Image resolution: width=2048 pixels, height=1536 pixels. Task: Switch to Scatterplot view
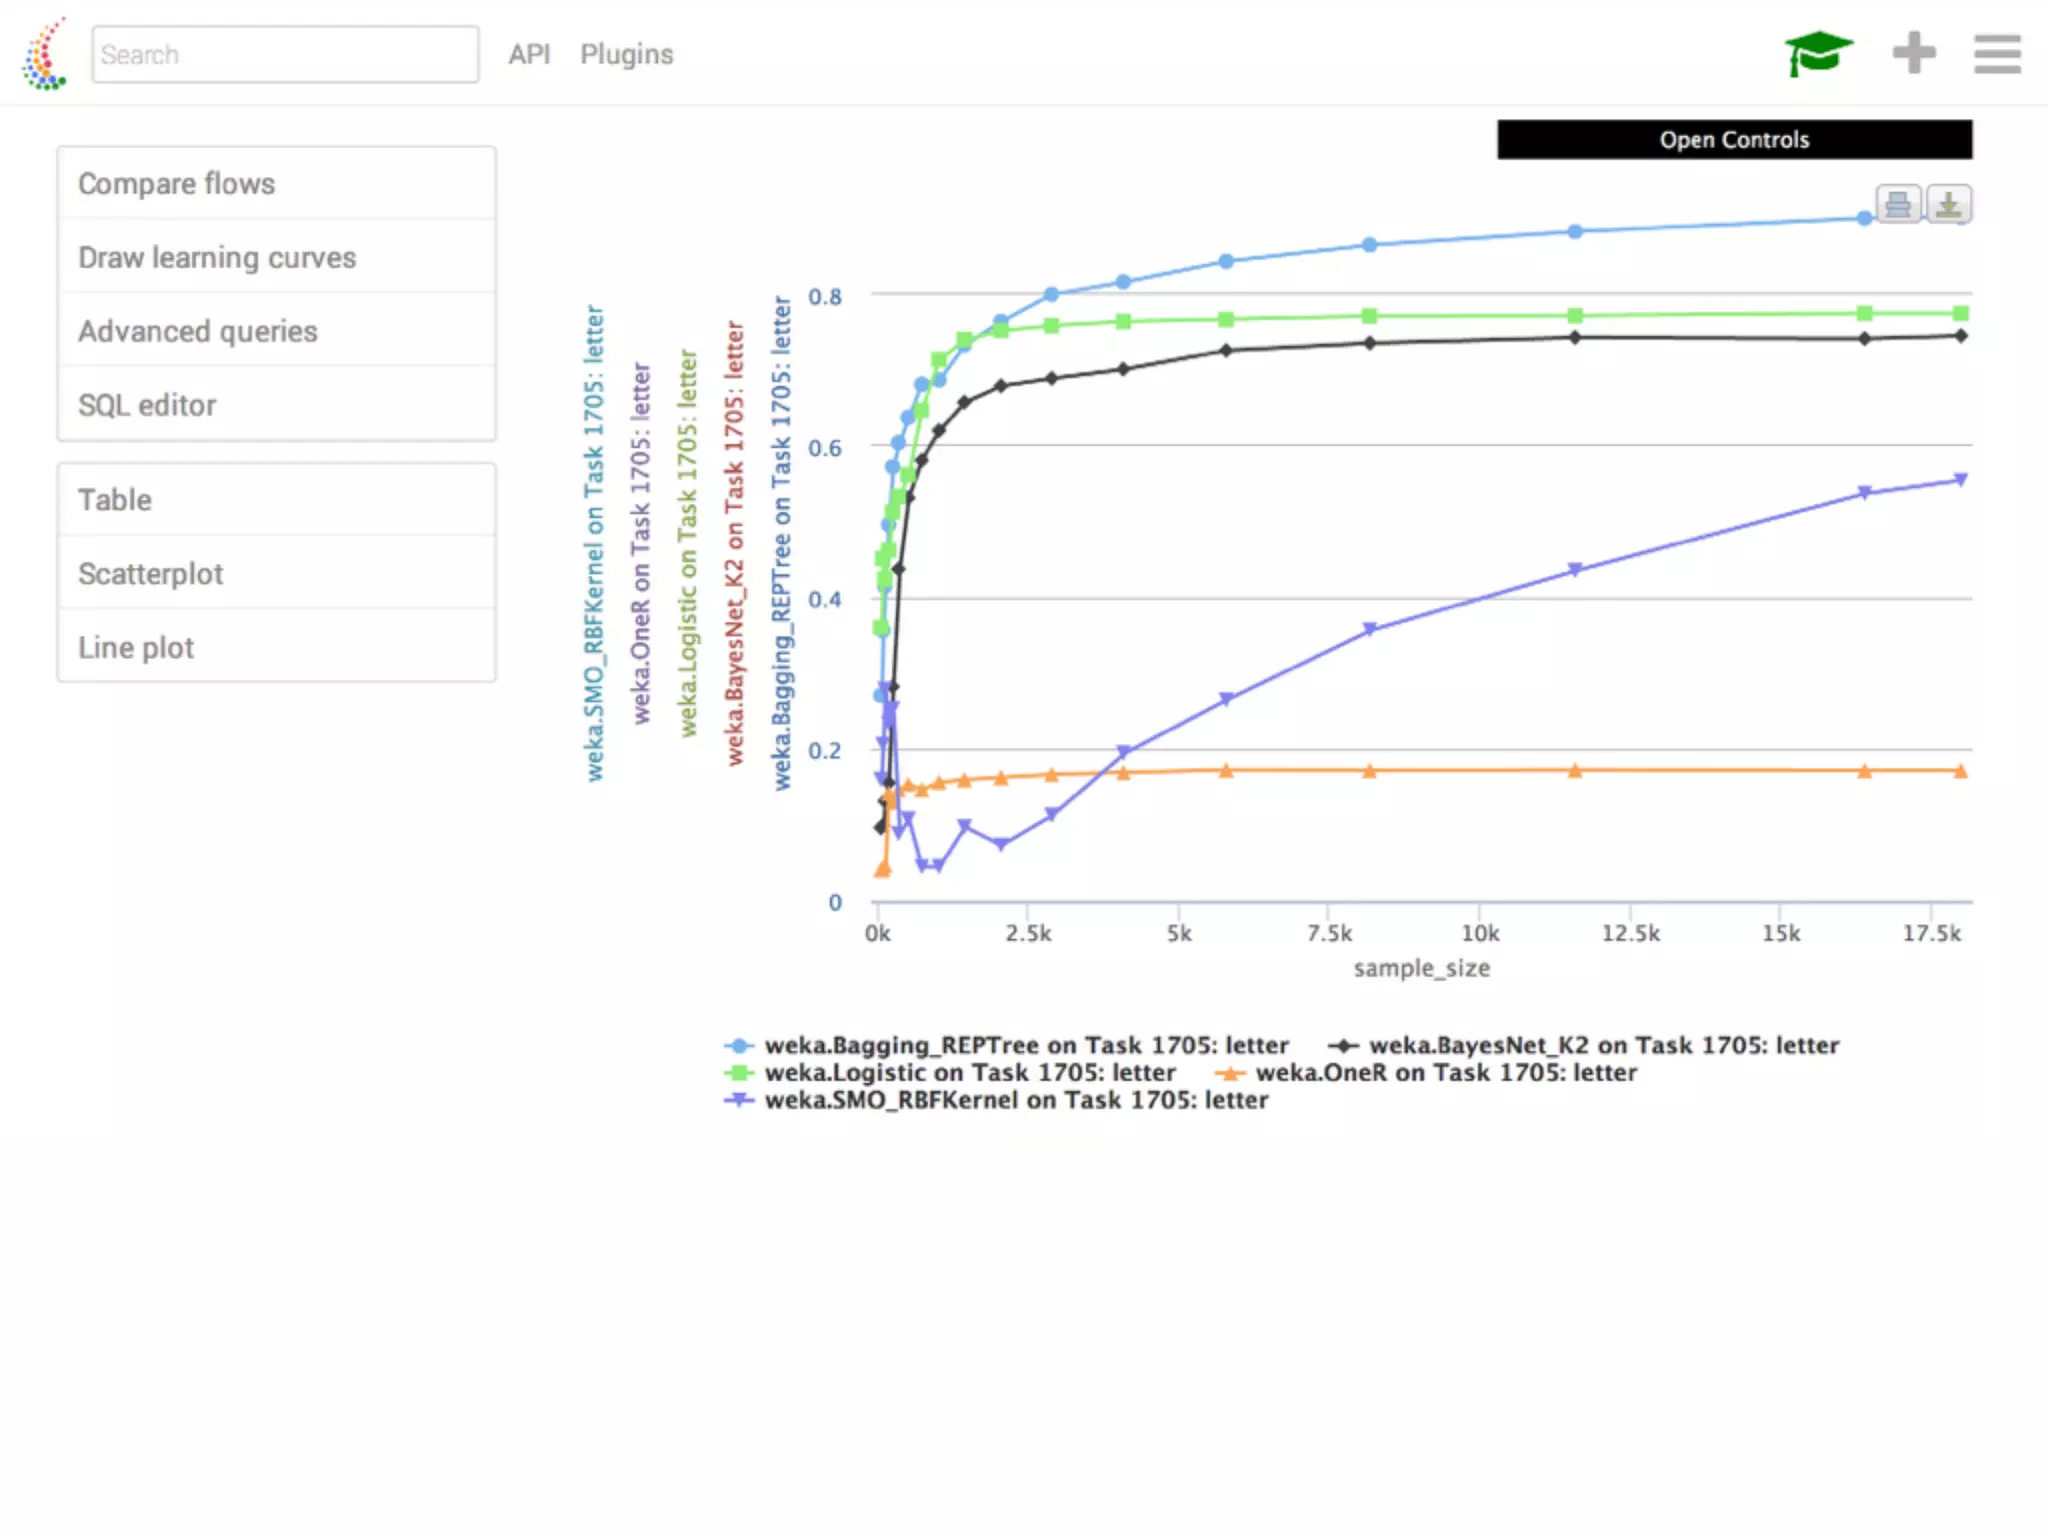click(151, 574)
